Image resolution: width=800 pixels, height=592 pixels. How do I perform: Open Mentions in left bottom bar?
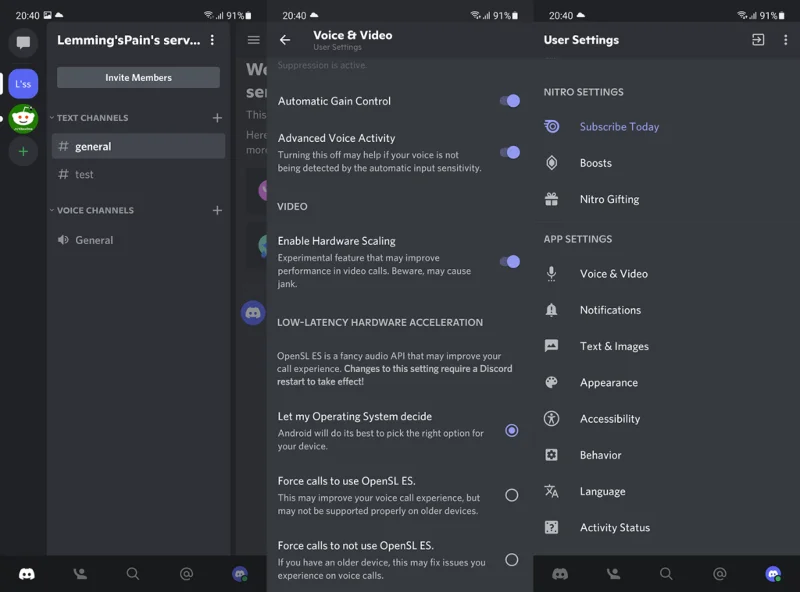(x=187, y=574)
